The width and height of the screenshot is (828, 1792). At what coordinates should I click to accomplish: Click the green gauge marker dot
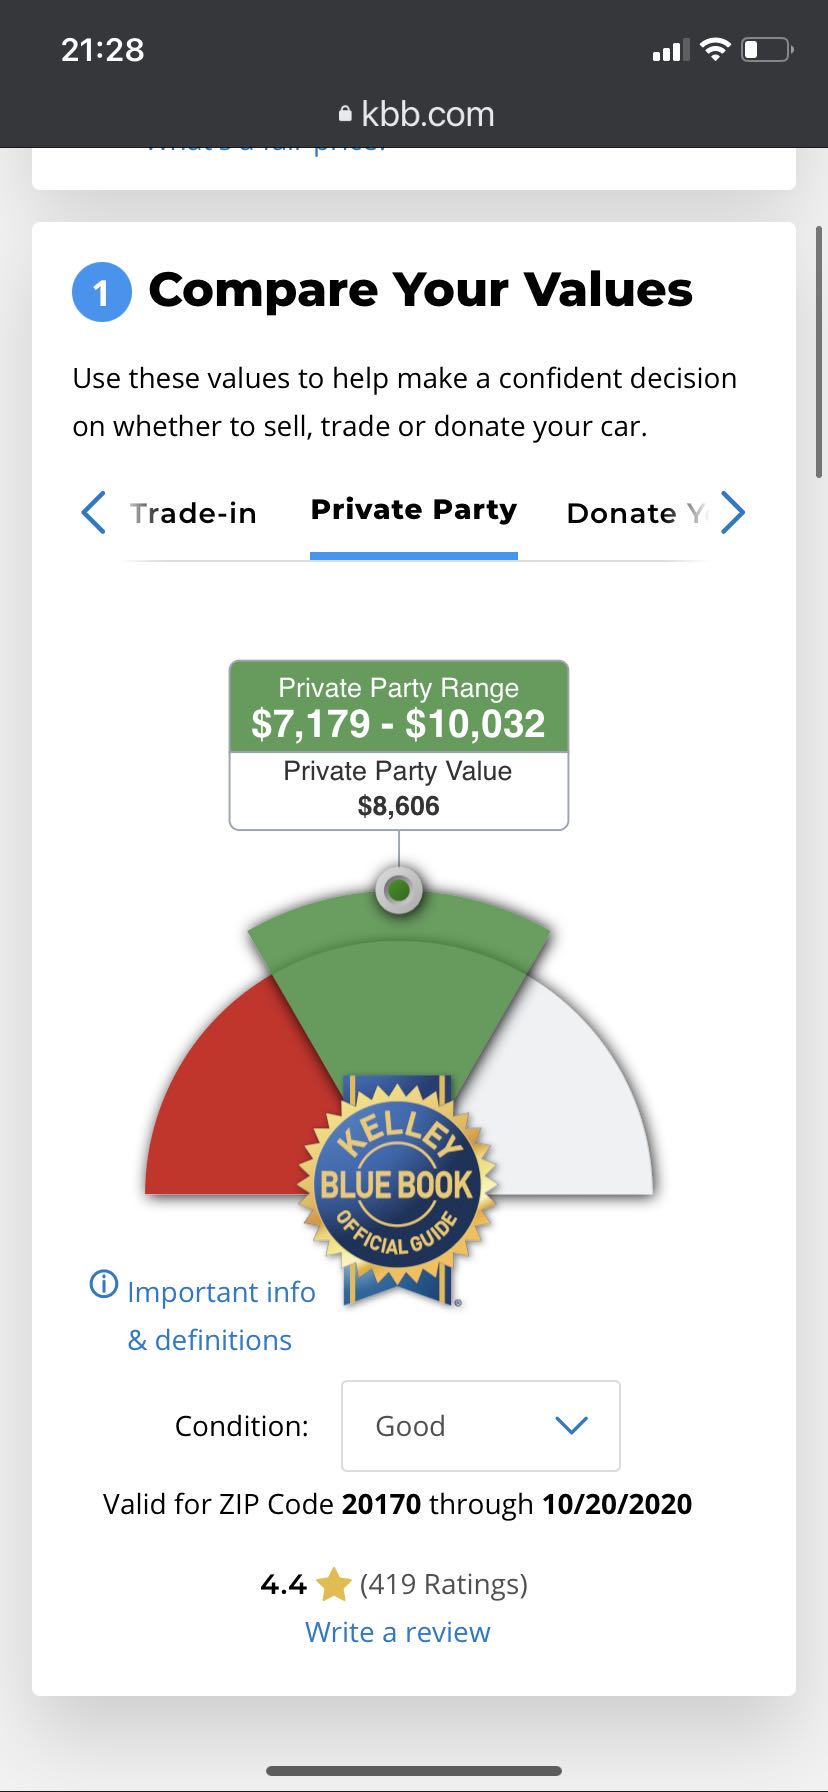pos(398,890)
